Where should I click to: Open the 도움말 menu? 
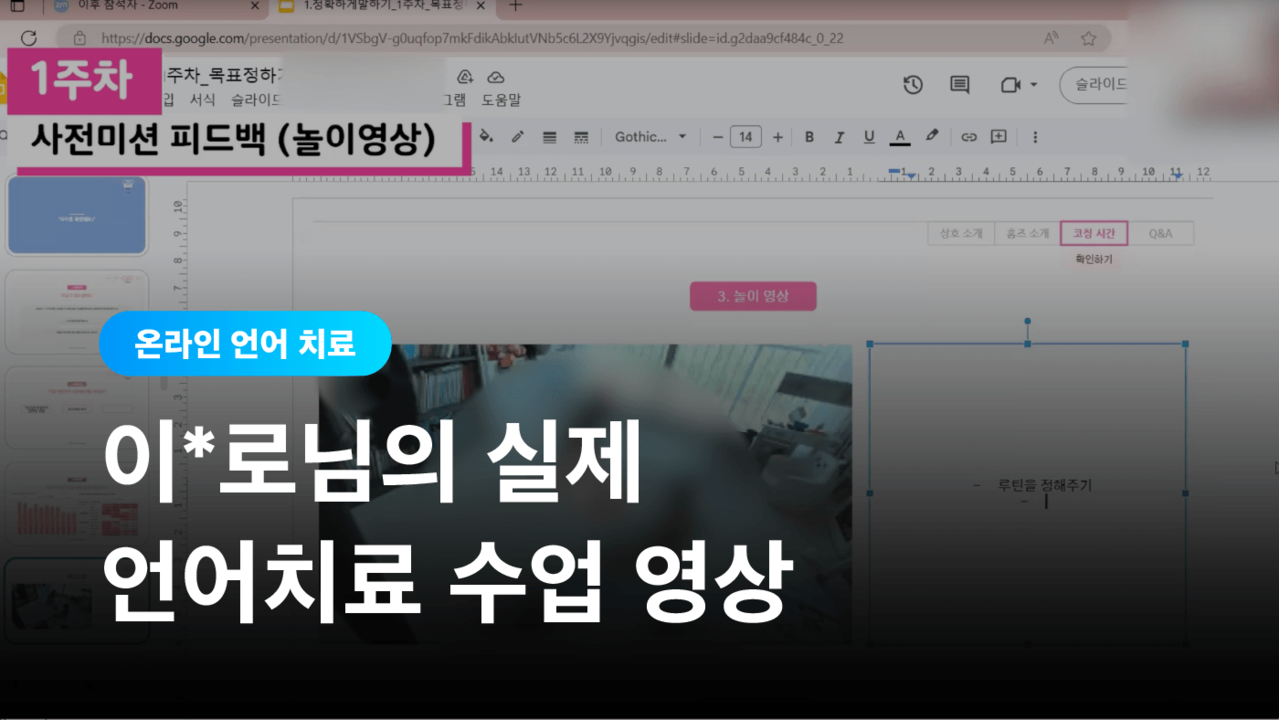(501, 100)
